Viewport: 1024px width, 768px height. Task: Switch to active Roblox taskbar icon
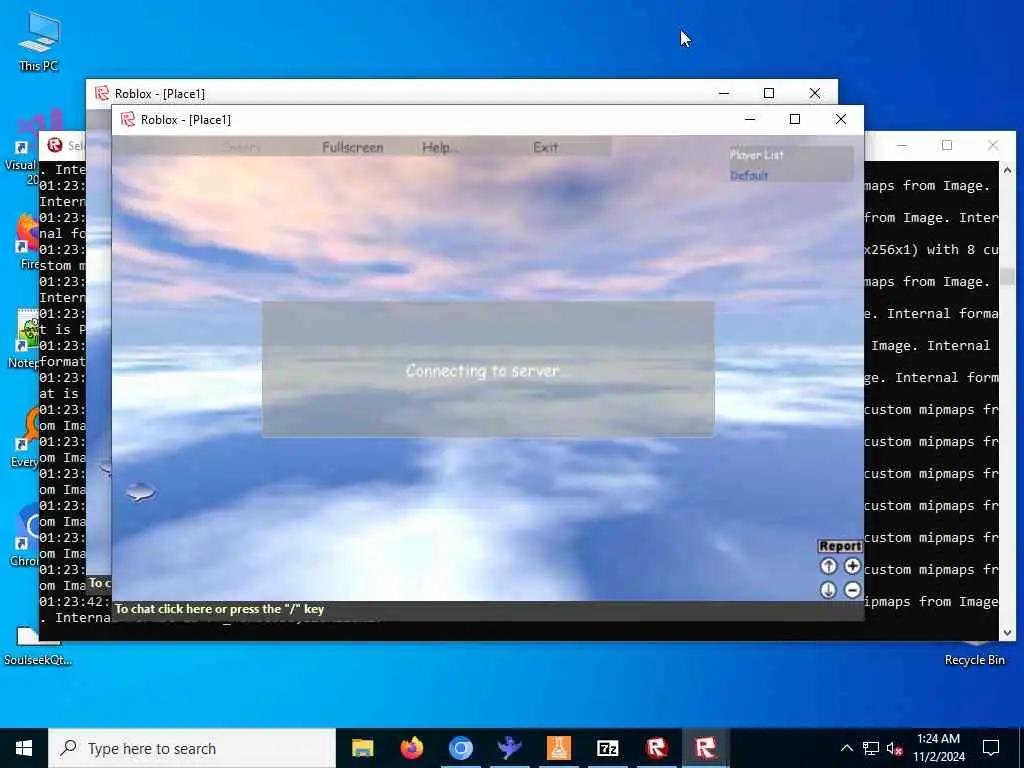coord(705,748)
